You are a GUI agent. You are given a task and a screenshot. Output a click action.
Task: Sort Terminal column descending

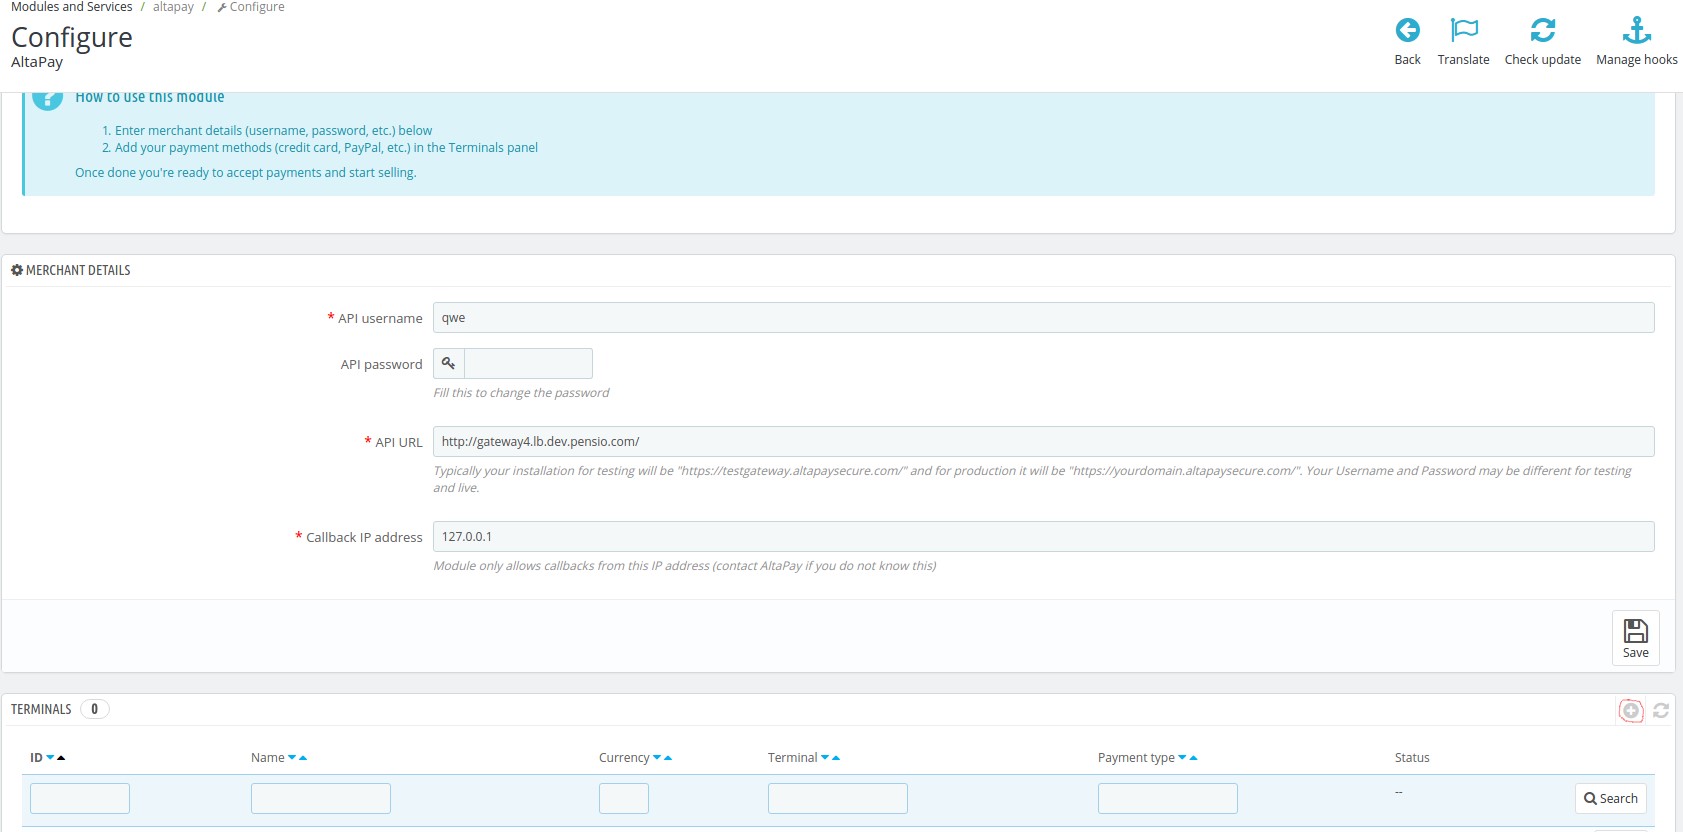coord(825,758)
